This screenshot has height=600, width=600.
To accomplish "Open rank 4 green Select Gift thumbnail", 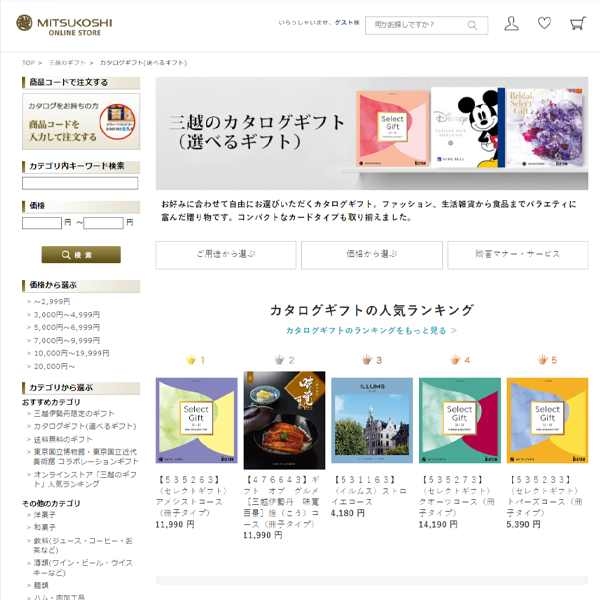I will click(460, 420).
